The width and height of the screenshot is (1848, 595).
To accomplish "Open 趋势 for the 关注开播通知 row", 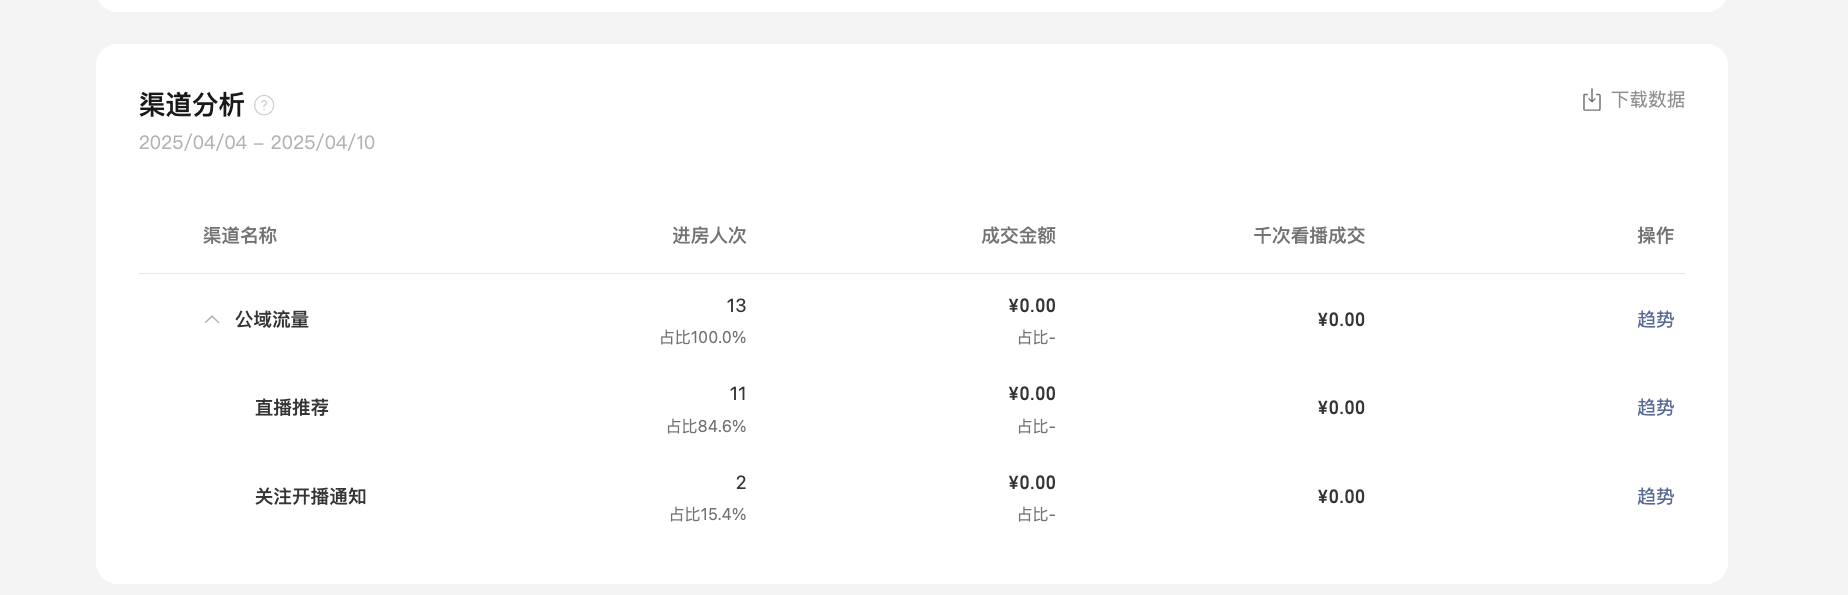I will tap(1655, 497).
